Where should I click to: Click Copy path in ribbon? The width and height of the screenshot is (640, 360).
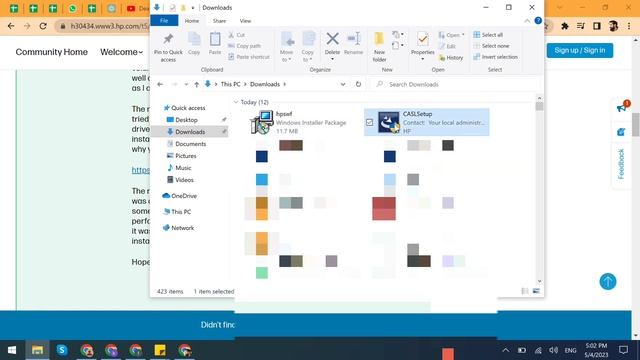point(244,46)
